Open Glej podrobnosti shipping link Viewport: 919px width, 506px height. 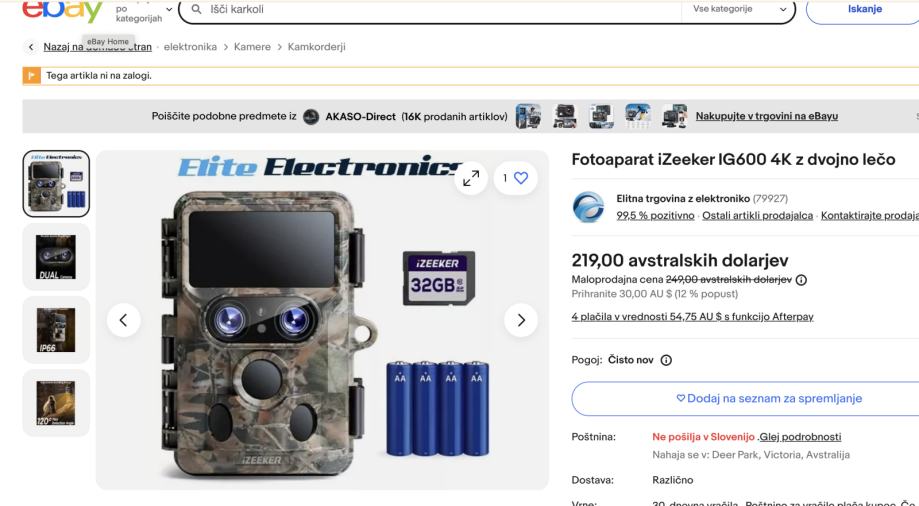tap(800, 437)
